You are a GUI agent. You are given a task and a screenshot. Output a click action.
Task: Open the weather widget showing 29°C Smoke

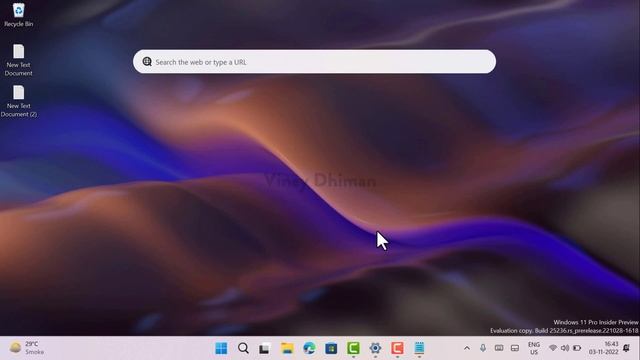[x=27, y=348]
